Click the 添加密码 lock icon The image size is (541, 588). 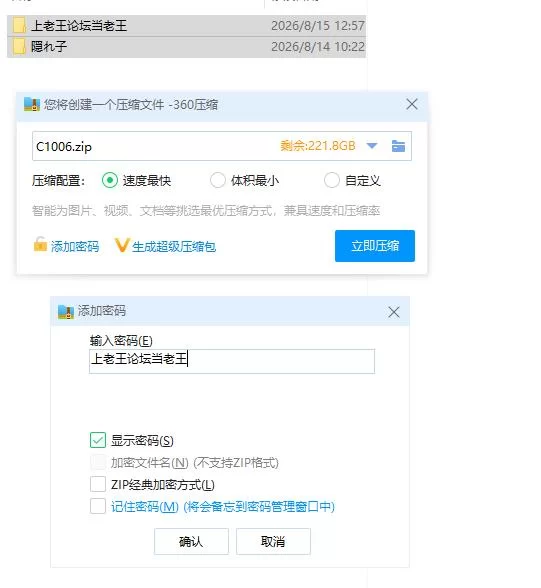[x=40, y=244]
